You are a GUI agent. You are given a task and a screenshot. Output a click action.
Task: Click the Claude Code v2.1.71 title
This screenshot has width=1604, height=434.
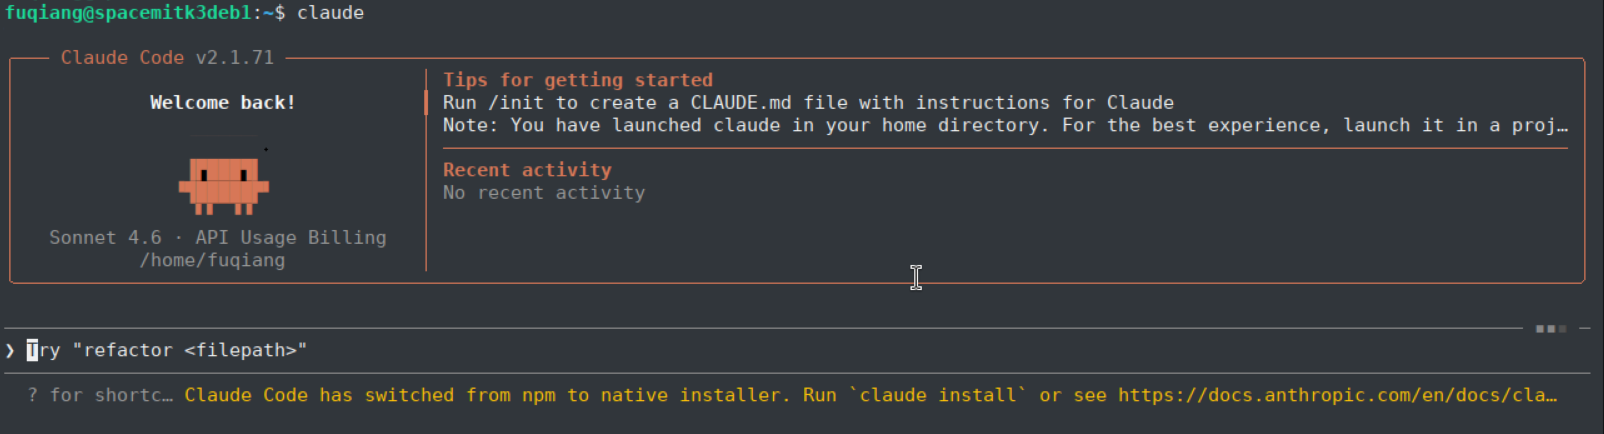[x=167, y=57]
